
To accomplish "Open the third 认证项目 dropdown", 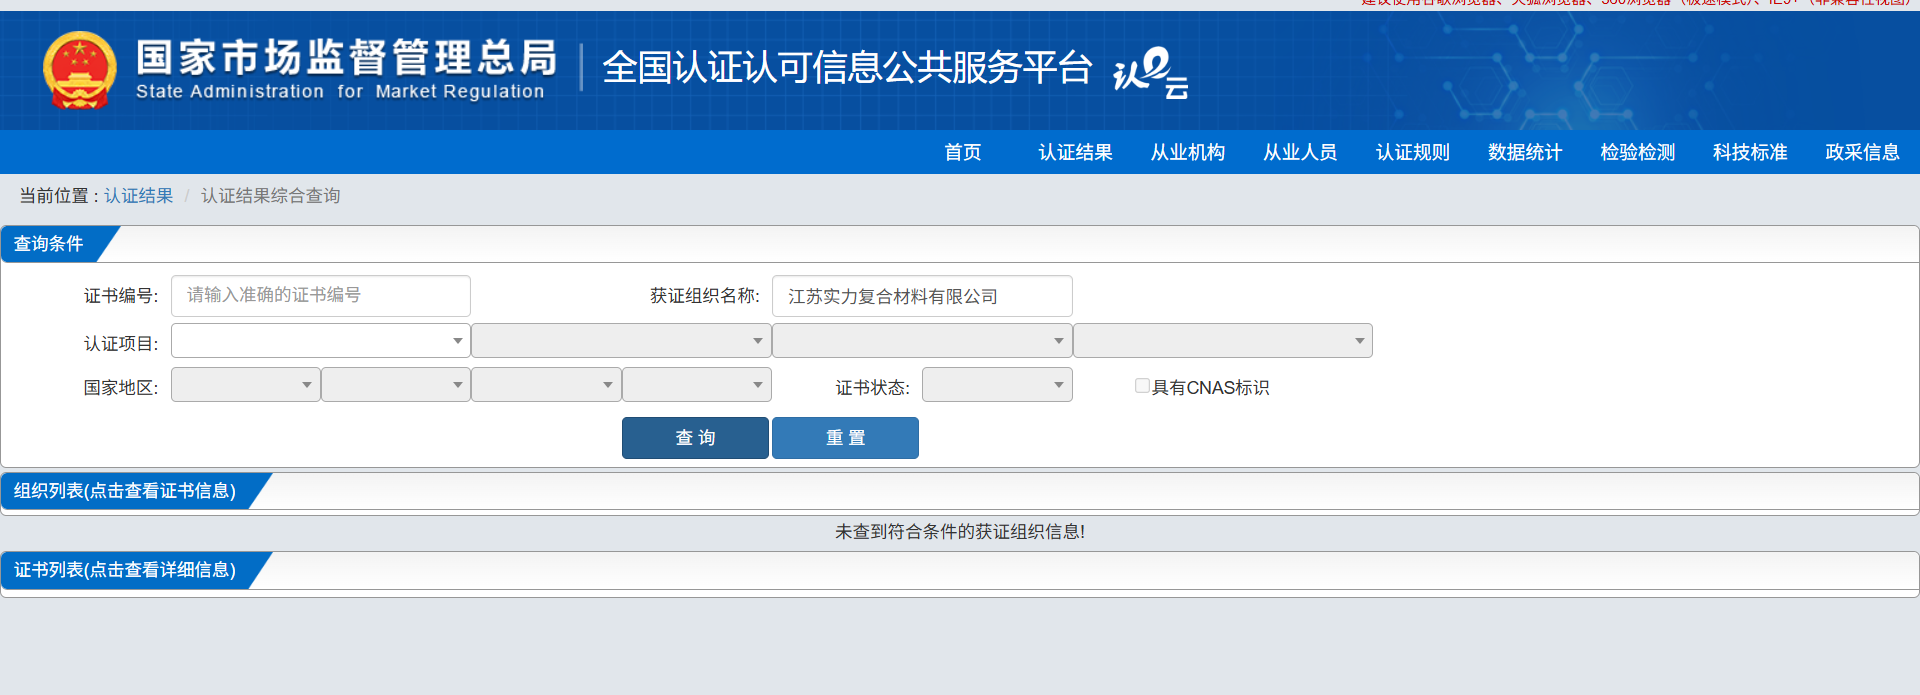I will pyautogui.click(x=922, y=341).
